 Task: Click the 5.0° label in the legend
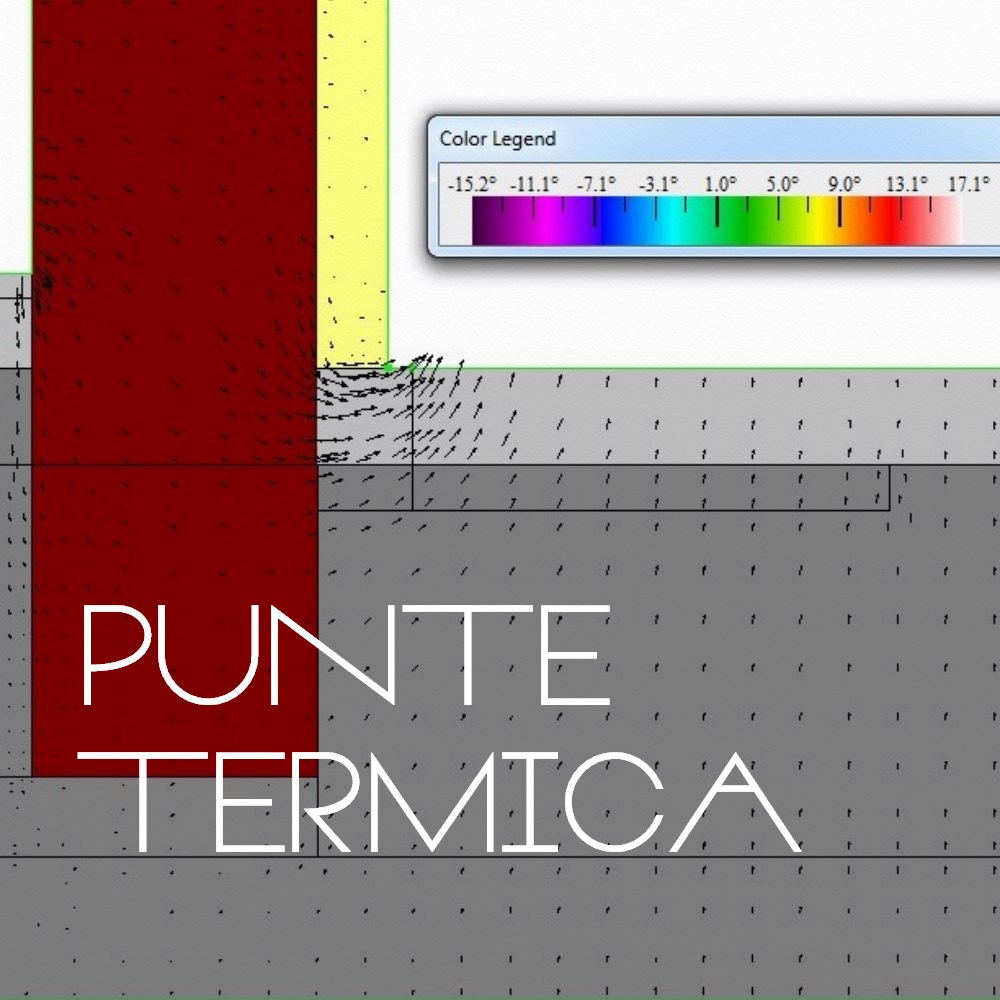[783, 184]
